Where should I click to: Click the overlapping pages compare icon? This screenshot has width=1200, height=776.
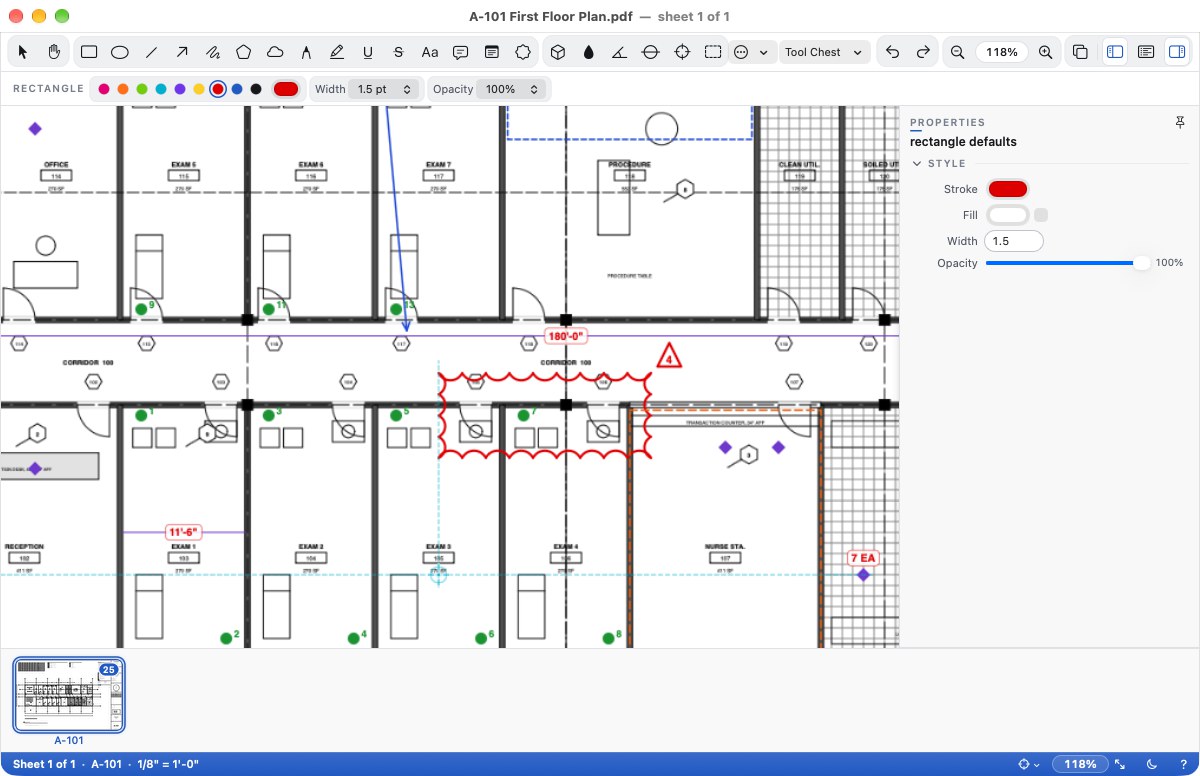tap(1080, 52)
